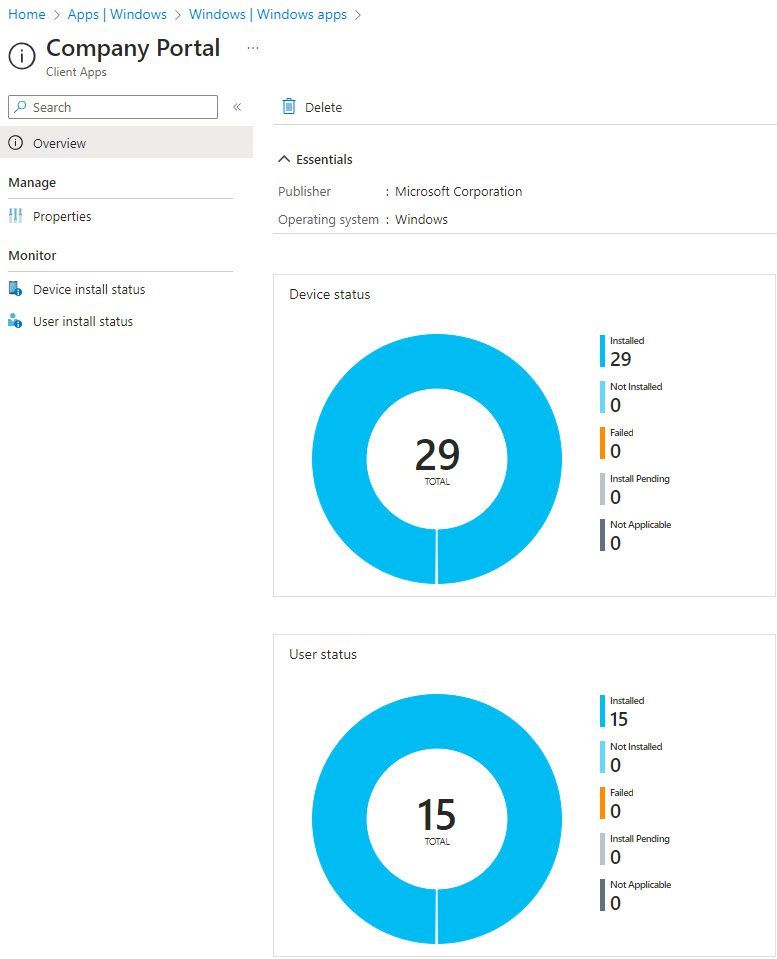The height and width of the screenshot is (959, 777).
Task: Open Device install status page
Action: (x=89, y=289)
